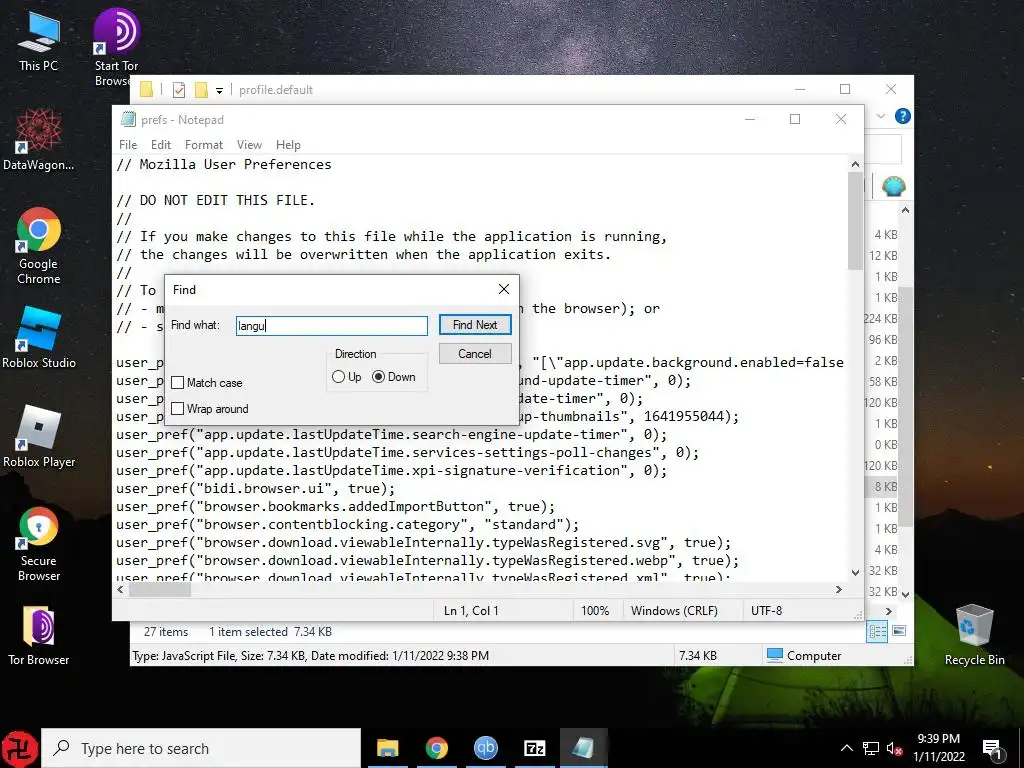Open Tor Browser folder icon on desktop
This screenshot has width=1024, height=768.
tap(39, 635)
